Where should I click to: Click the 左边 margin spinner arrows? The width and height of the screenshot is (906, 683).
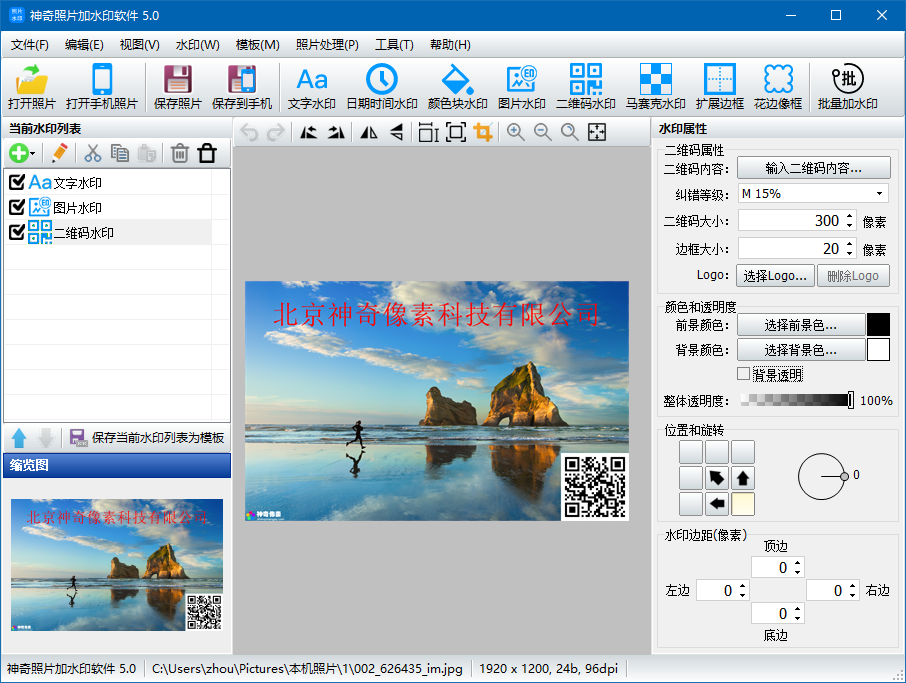click(x=742, y=591)
